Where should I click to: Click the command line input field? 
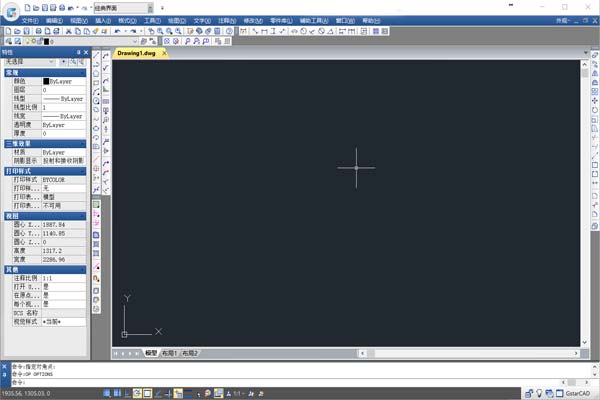tap(300, 382)
